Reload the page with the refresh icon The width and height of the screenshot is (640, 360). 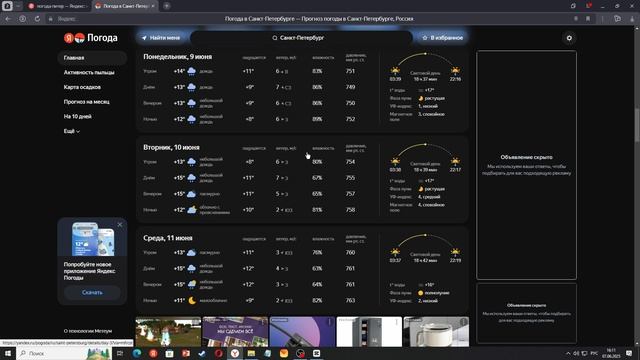[x=37, y=19]
